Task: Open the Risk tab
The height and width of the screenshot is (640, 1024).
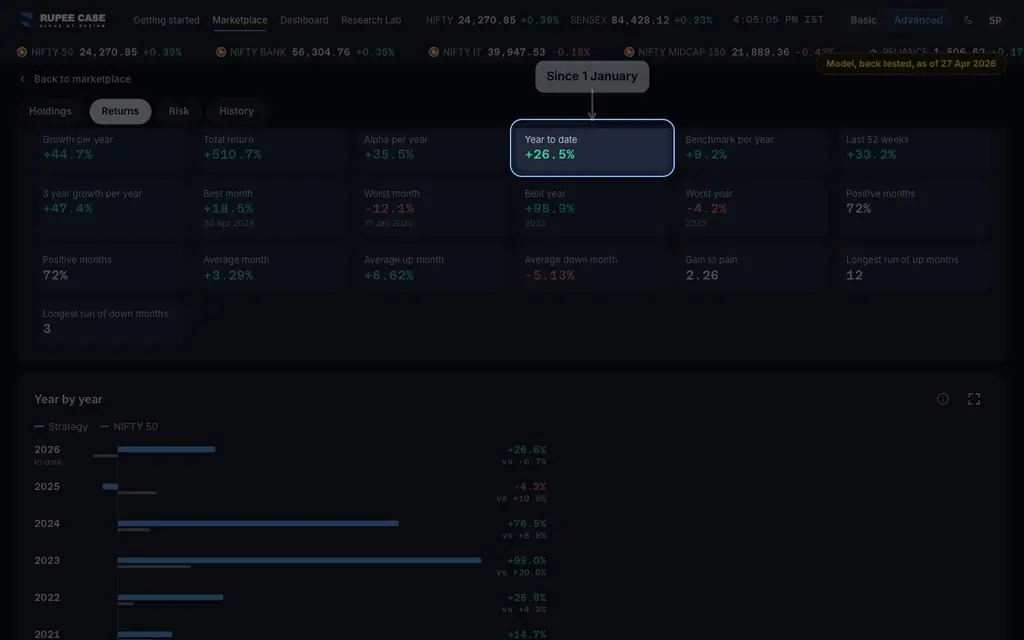Action: click(179, 111)
